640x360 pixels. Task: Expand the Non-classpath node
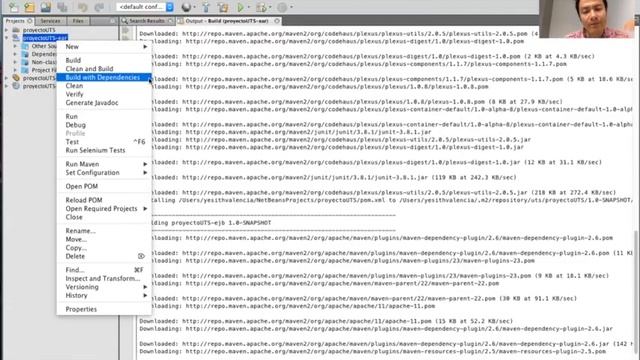click(15, 62)
